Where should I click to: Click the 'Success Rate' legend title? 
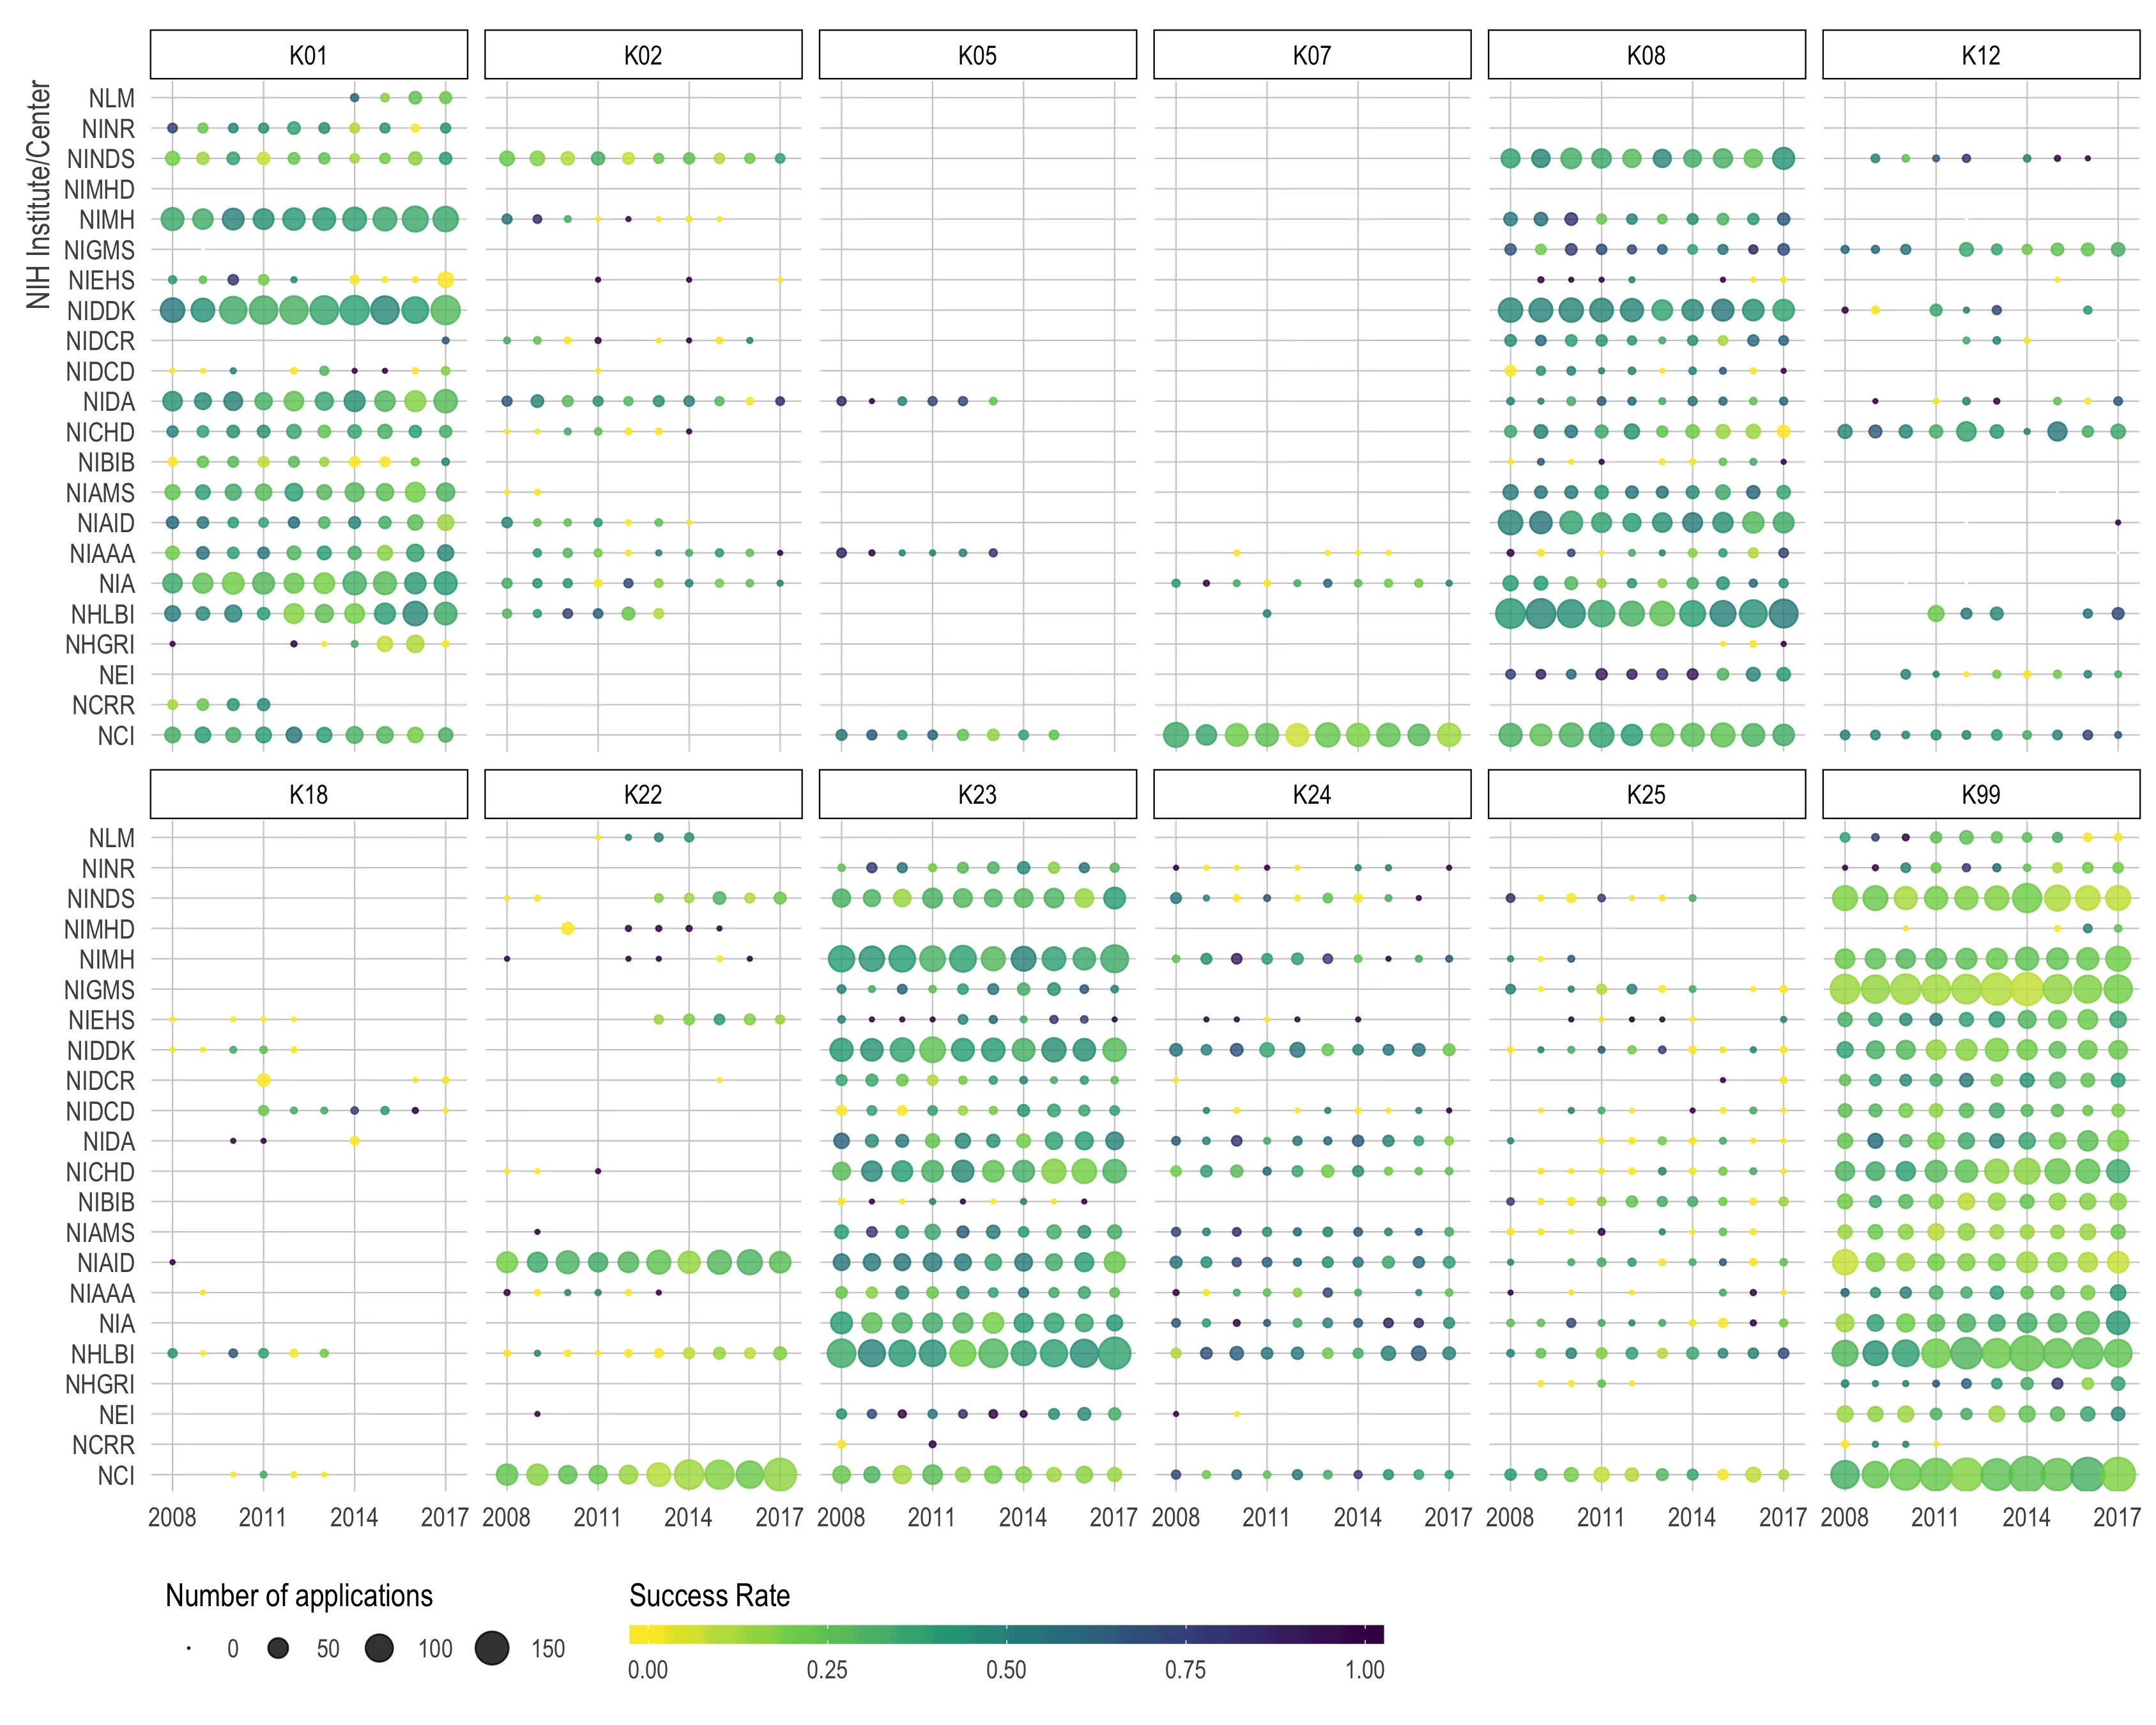click(709, 1595)
